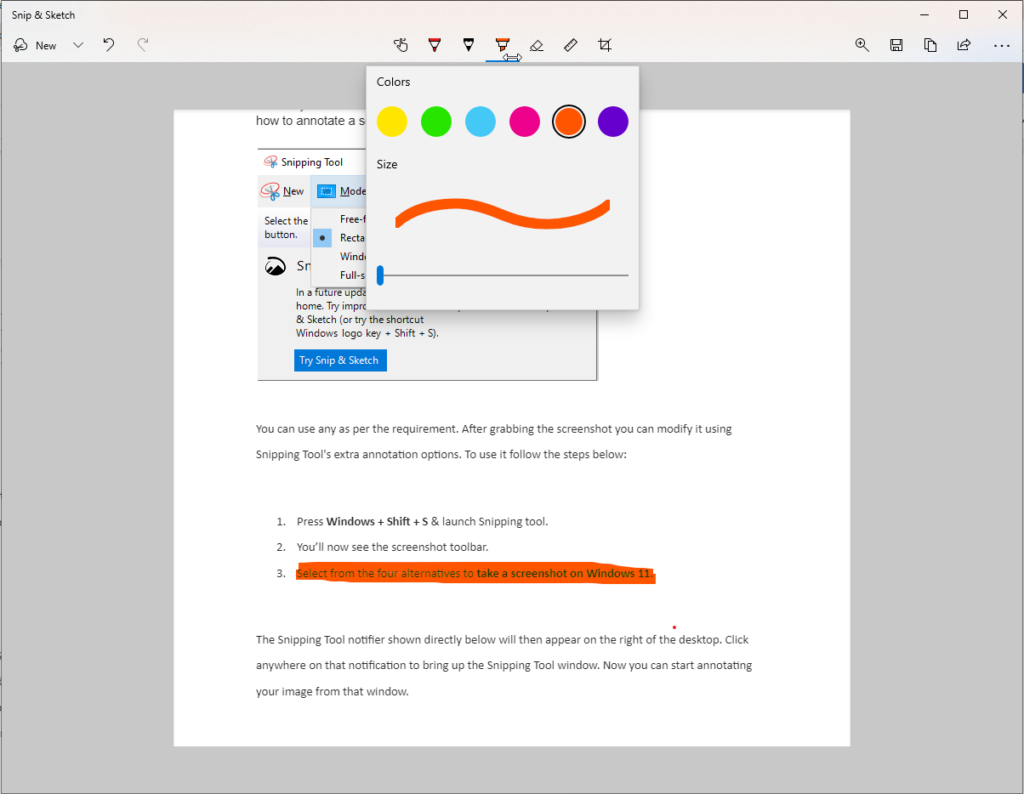Image resolution: width=1024 pixels, height=794 pixels.
Task: Save the snip with Save icon
Action: tap(896, 45)
